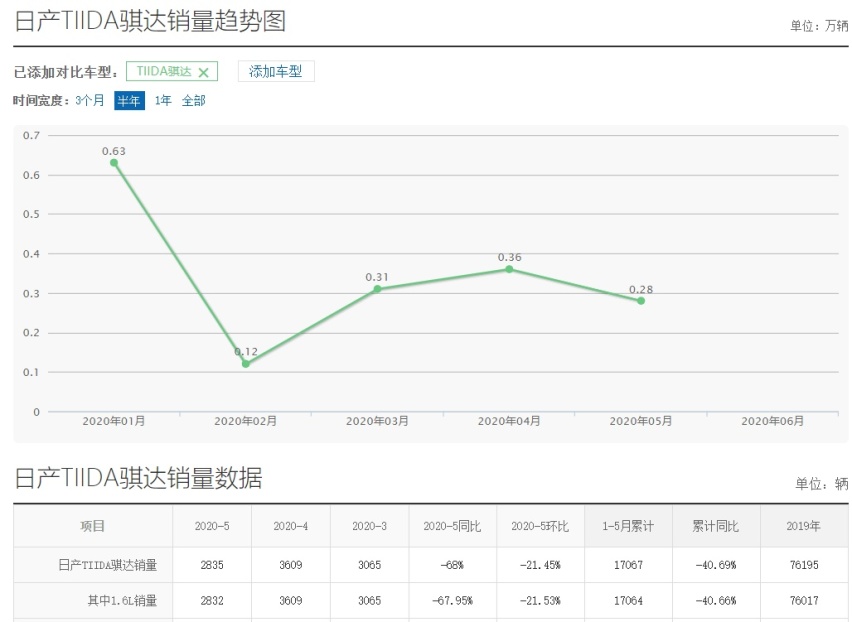Screen dimensions: 852x622
Task: Click the 2020年04月 axis label
Action: pyautogui.click(x=509, y=421)
